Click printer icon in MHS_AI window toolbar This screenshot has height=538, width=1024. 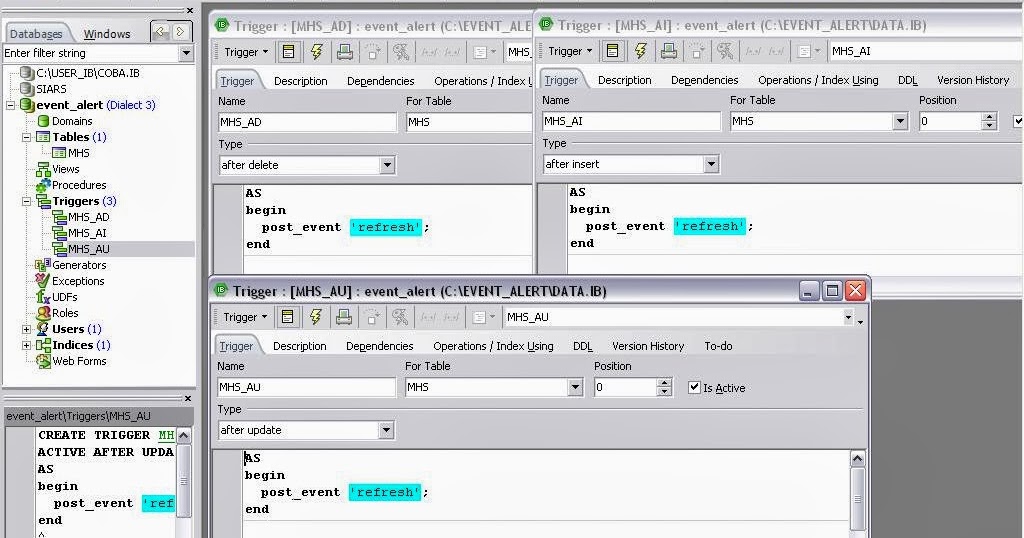click(668, 51)
